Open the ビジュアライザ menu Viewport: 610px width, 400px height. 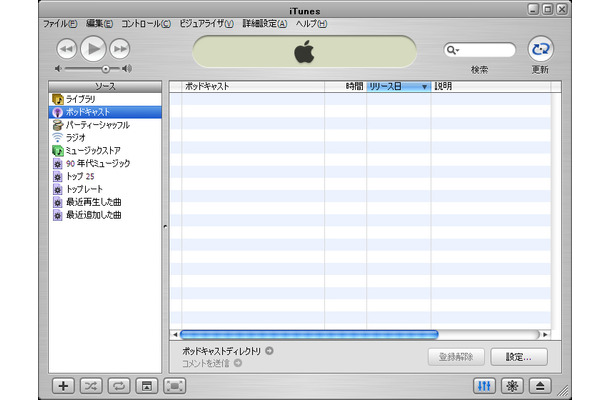point(206,24)
